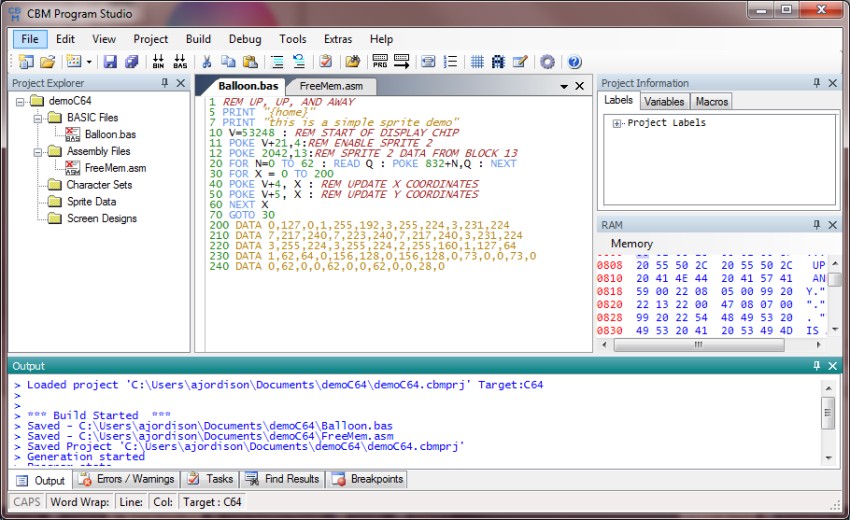Viewport: 850px width, 520px height.
Task: Open the settings gear icon in toolbar
Action: tap(547, 62)
